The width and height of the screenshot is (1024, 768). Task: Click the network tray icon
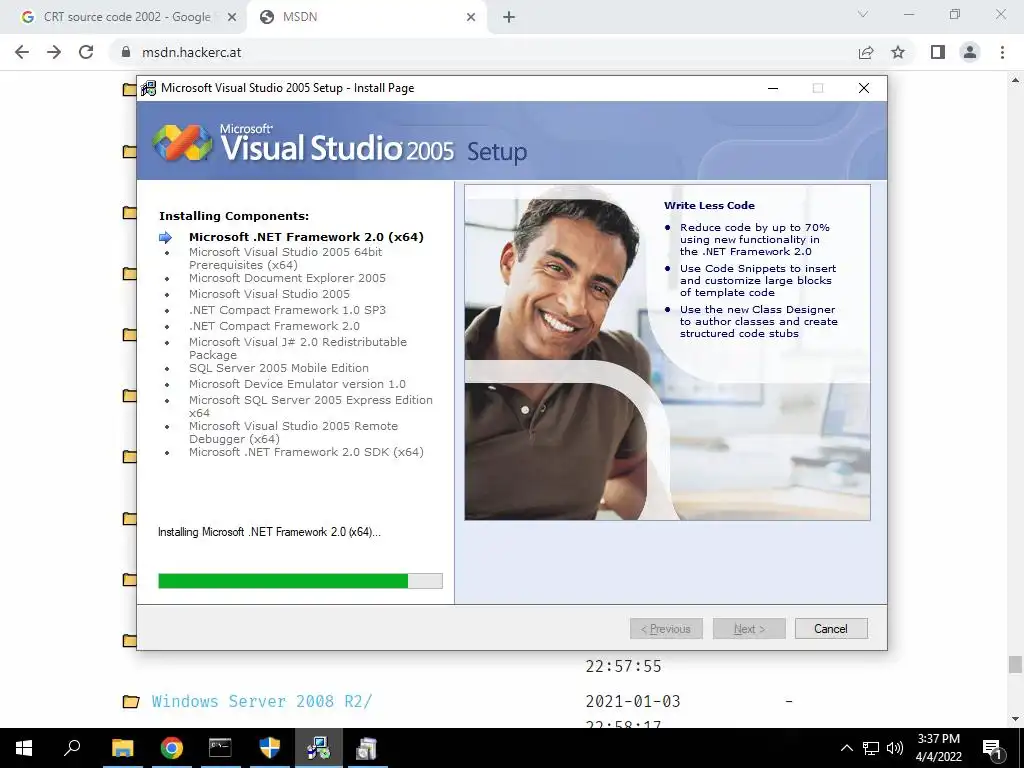coord(871,748)
